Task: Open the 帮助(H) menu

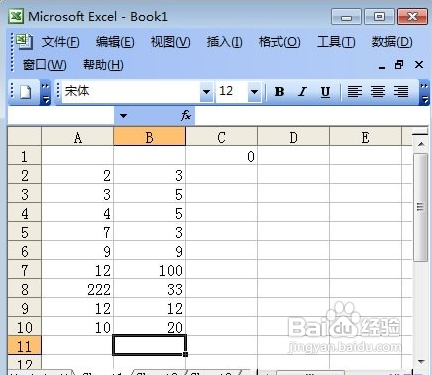Action: (x=103, y=65)
